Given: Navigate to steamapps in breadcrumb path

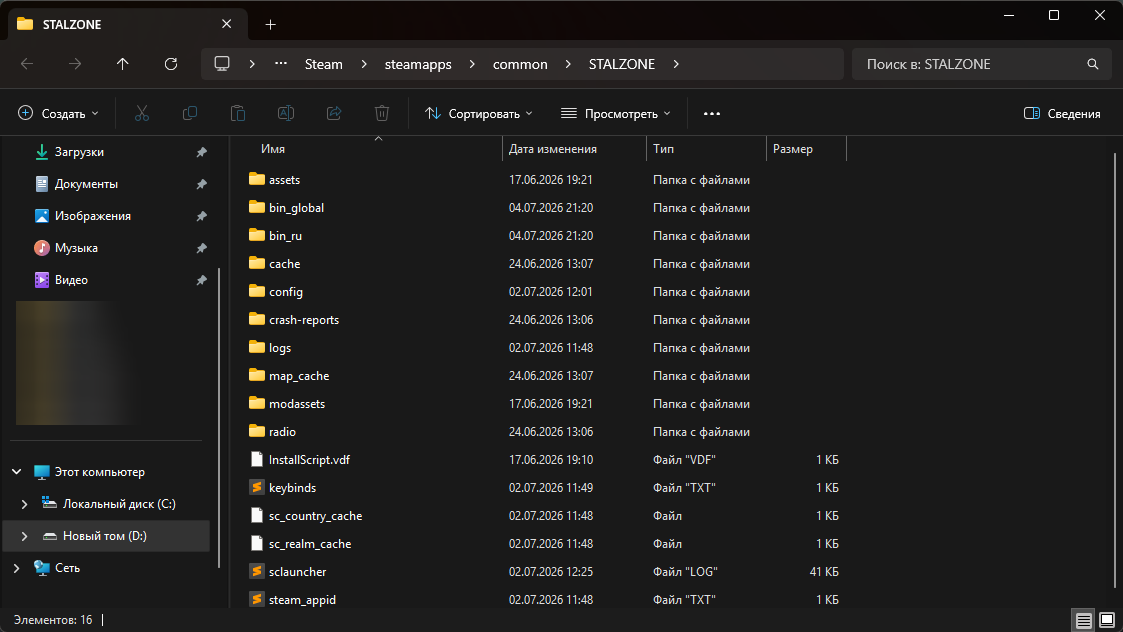Looking at the screenshot, I should pyautogui.click(x=418, y=64).
